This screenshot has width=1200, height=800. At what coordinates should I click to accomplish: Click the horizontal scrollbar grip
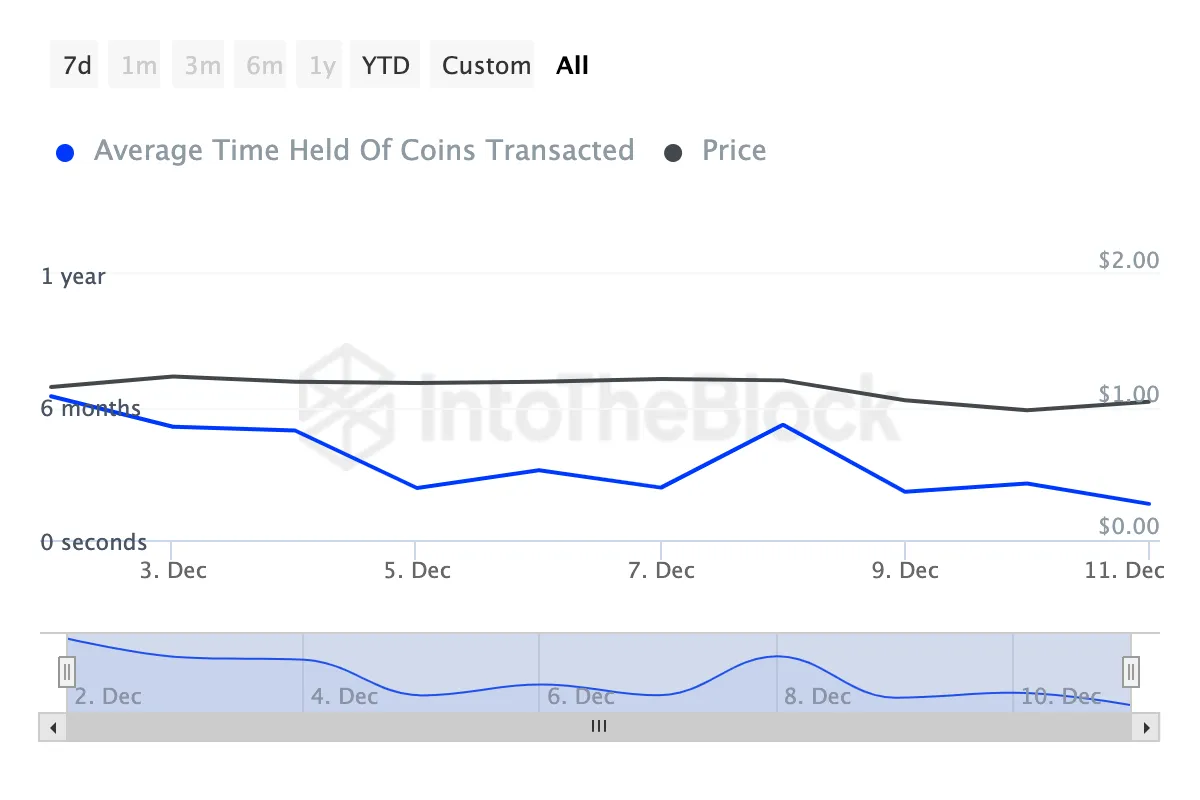tap(599, 727)
